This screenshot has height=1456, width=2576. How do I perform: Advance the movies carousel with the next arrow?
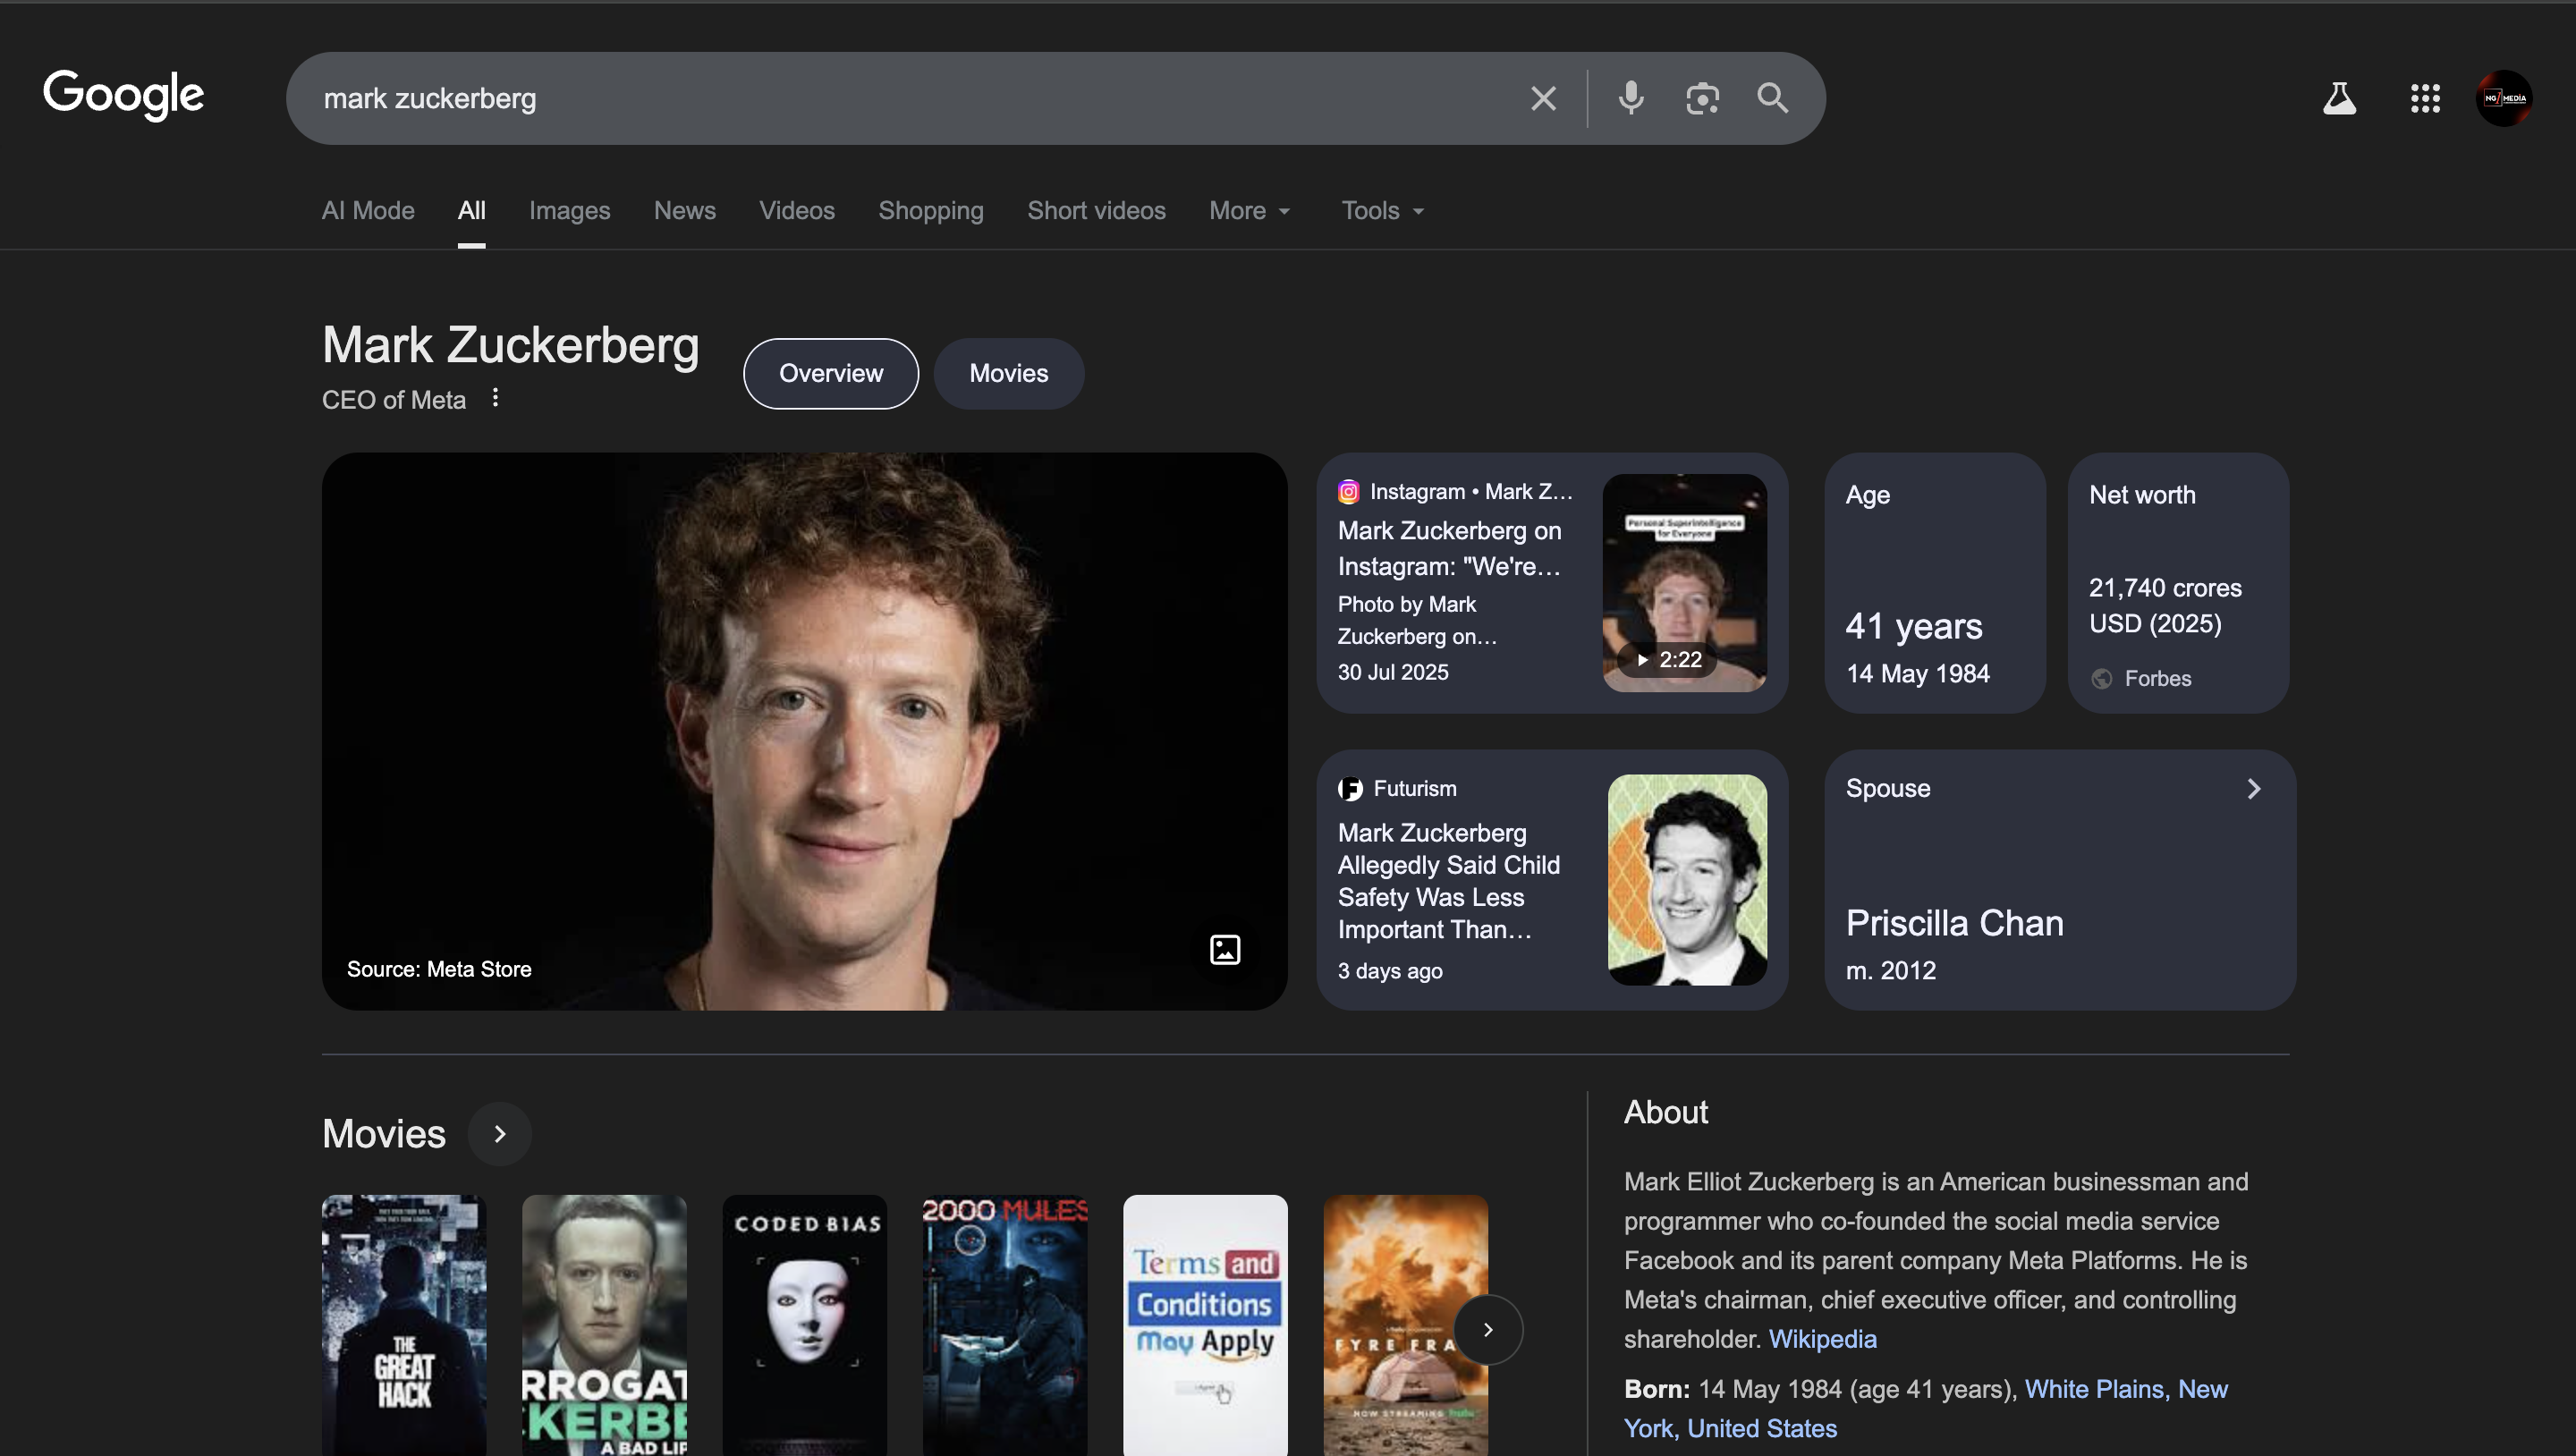1488,1330
